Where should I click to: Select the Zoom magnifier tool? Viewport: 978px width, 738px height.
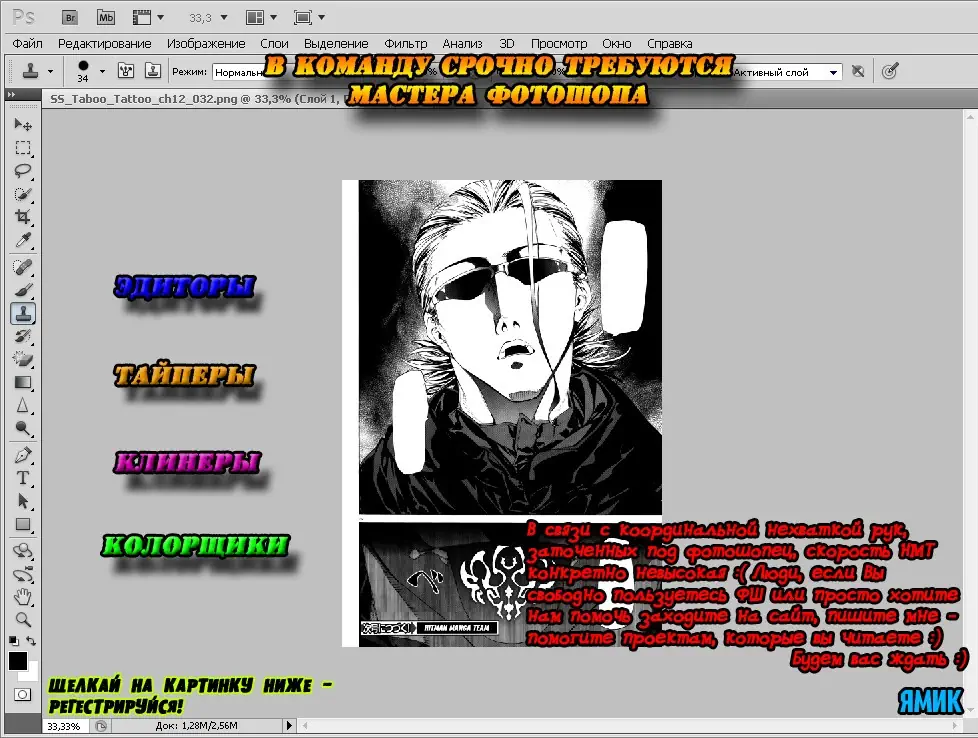(23, 620)
